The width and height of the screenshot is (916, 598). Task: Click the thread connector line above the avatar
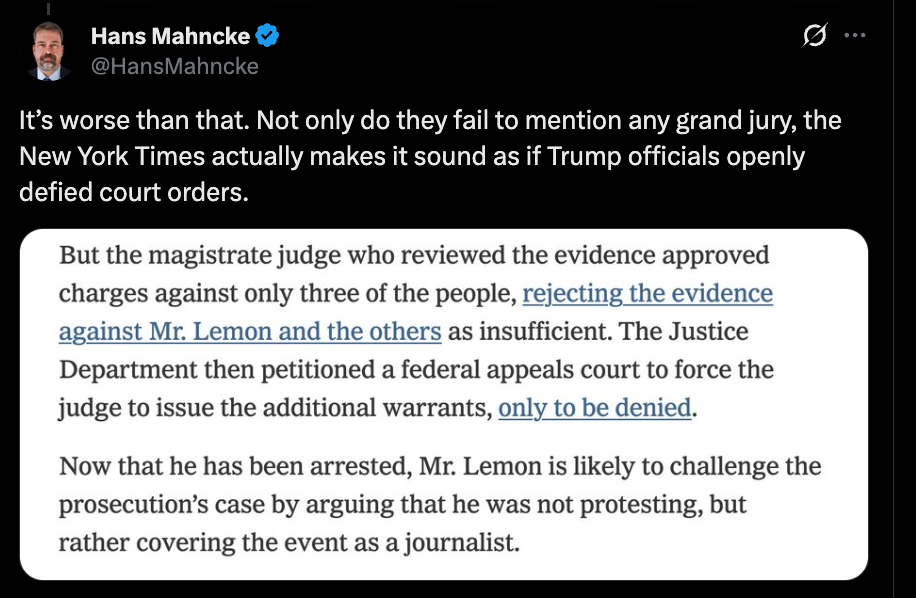46,5
